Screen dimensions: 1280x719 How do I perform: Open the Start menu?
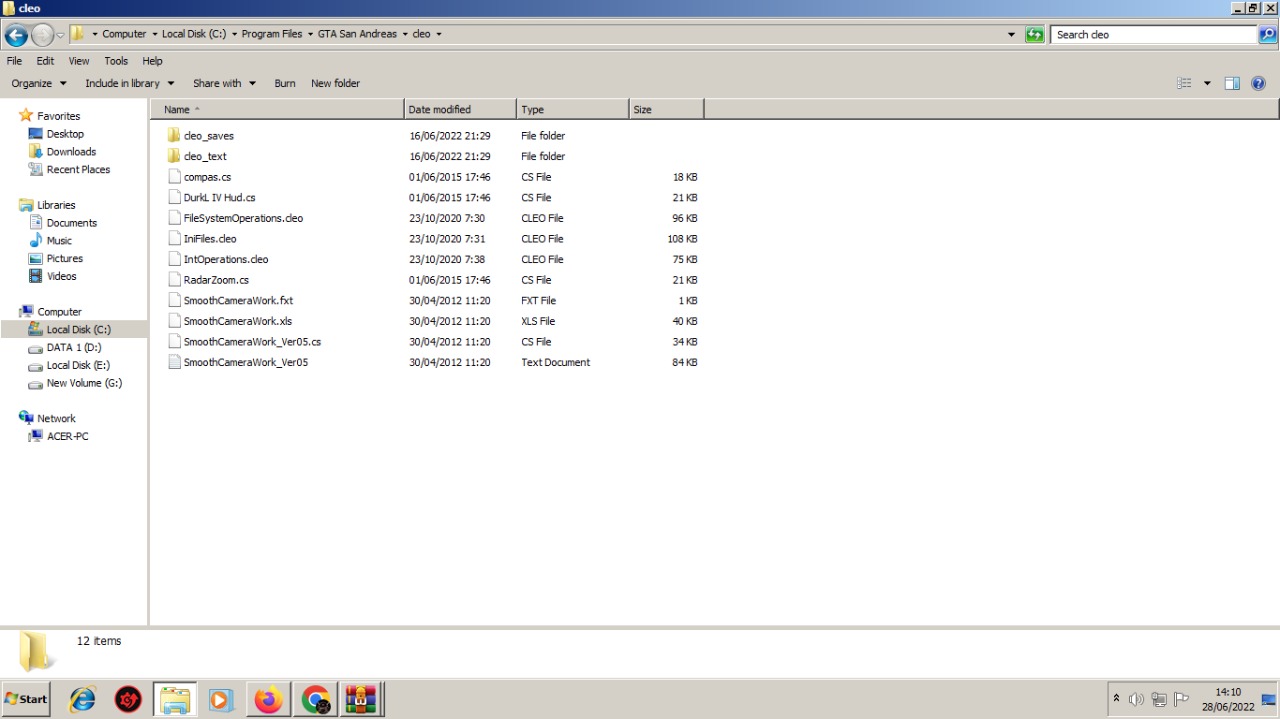[26, 699]
